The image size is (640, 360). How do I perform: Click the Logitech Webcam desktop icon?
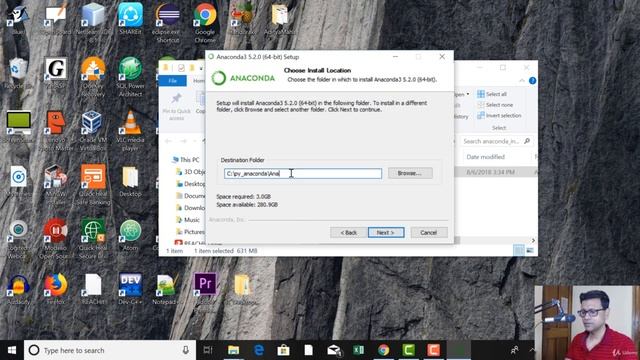[x=18, y=239]
